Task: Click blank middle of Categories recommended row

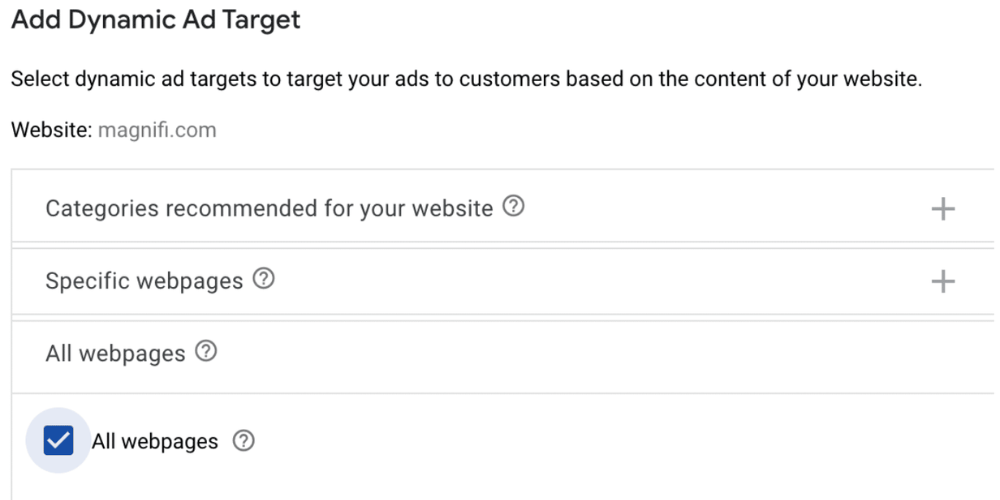Action: click(x=720, y=209)
